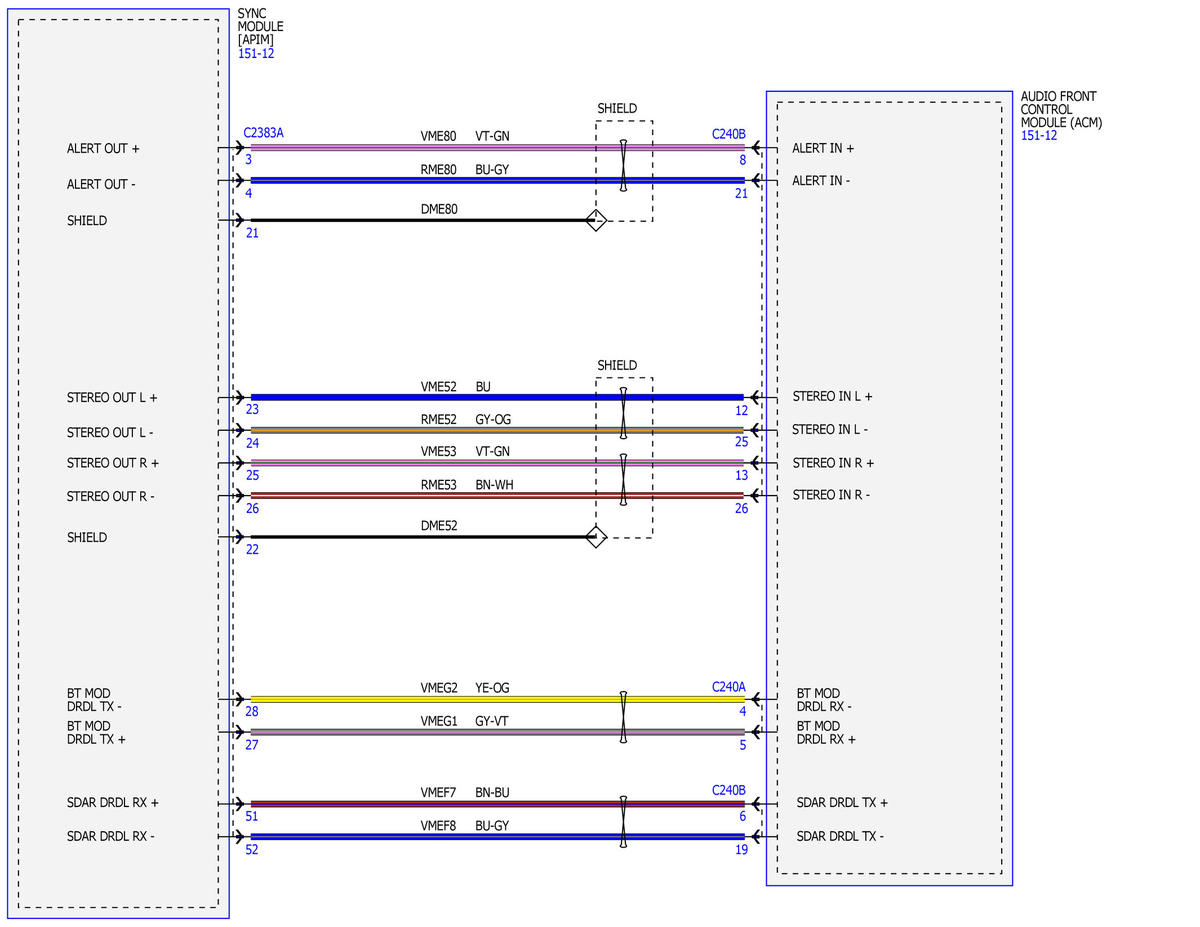Open the 151-12 reference under Audio Front Control Module
The width and height of the screenshot is (1200, 927).
[x=1039, y=135]
